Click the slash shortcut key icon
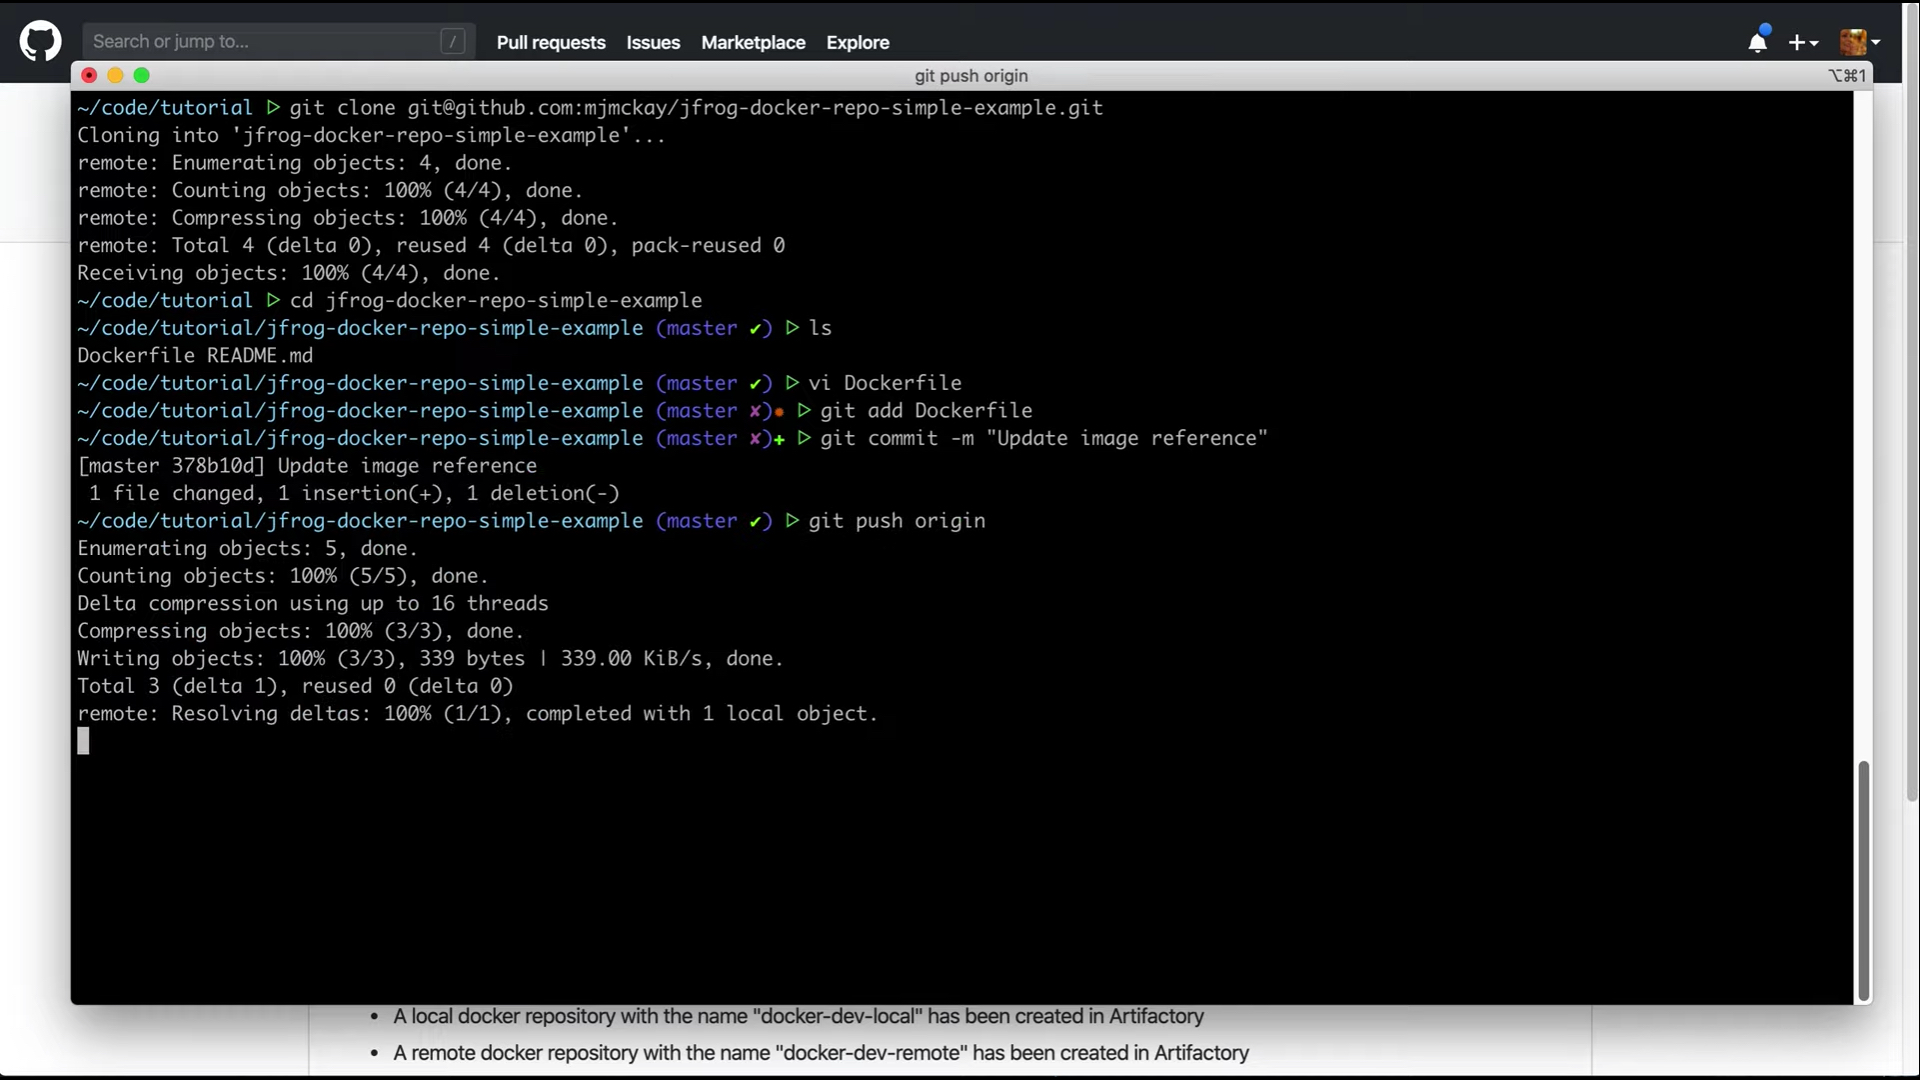The width and height of the screenshot is (1920, 1080). (x=452, y=41)
